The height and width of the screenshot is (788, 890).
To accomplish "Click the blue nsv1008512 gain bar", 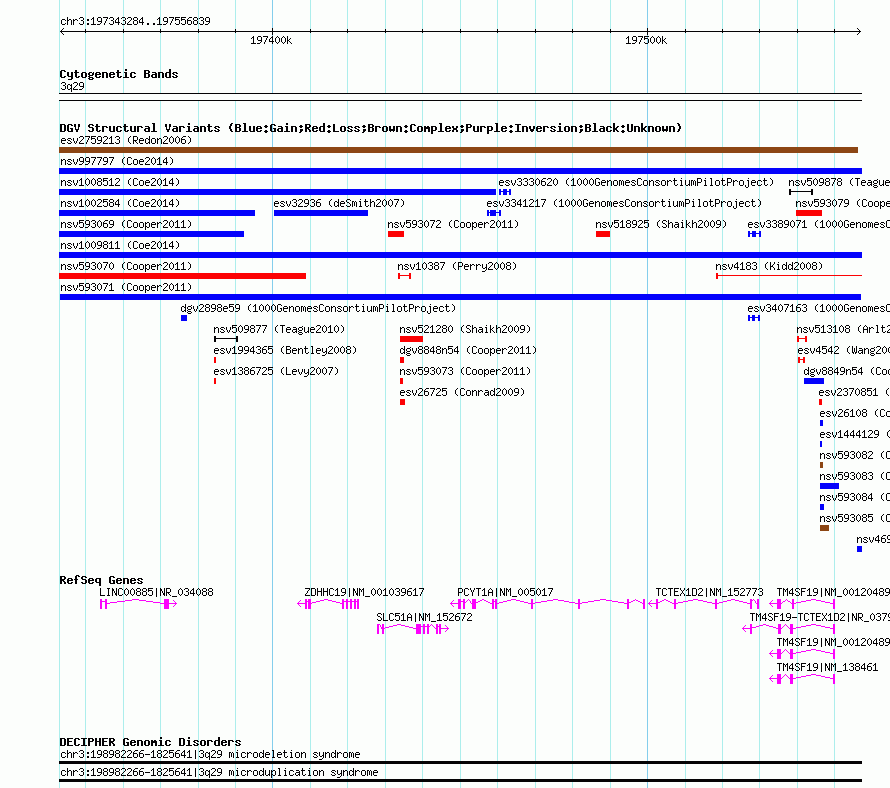I will tap(278, 192).
